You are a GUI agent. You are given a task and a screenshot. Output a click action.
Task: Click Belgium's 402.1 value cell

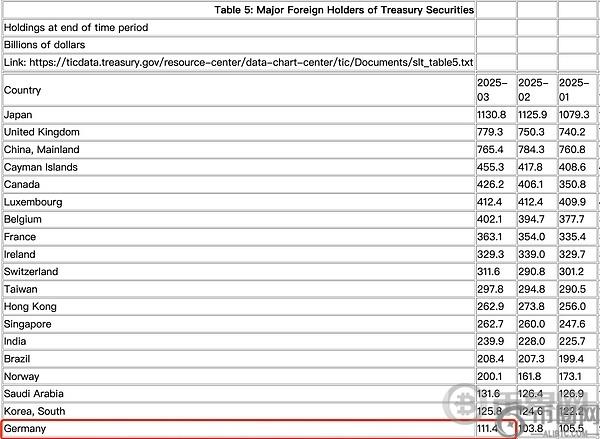tap(494, 220)
